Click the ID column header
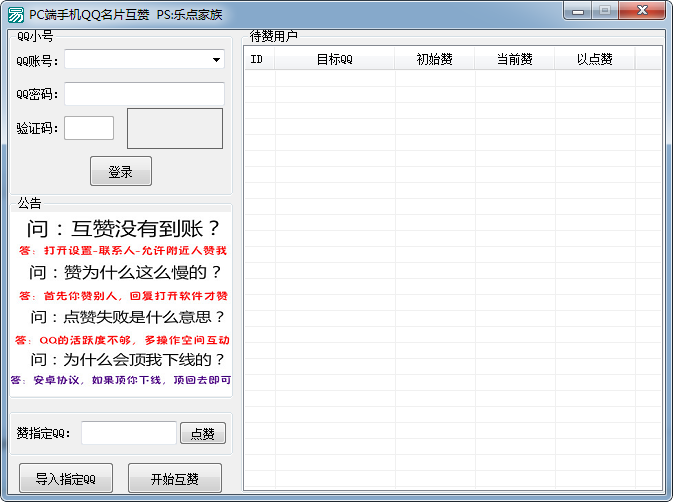Screen dimensions: 673x502 [x=260, y=59]
